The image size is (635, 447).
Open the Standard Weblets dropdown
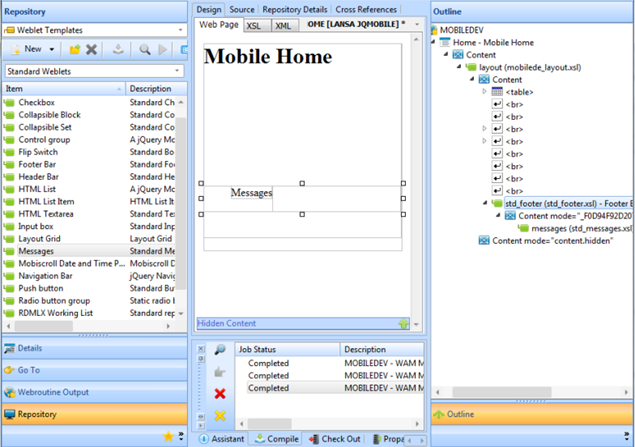tap(177, 71)
